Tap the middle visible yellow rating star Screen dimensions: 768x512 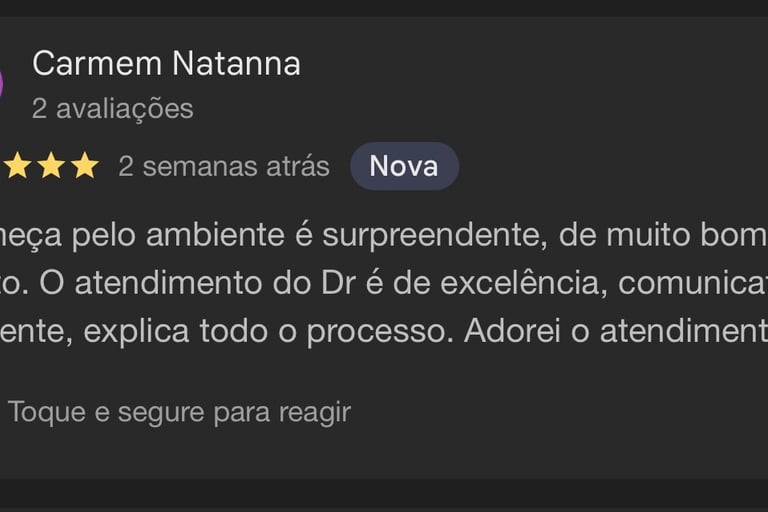(51, 165)
